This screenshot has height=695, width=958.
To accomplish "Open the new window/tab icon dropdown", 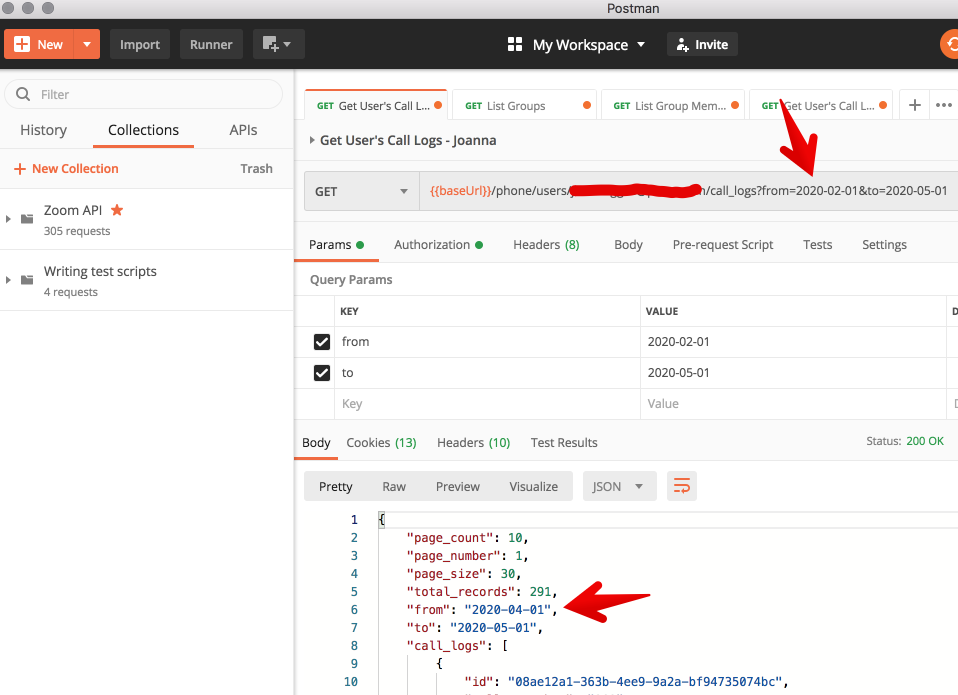I will pyautogui.click(x=279, y=45).
